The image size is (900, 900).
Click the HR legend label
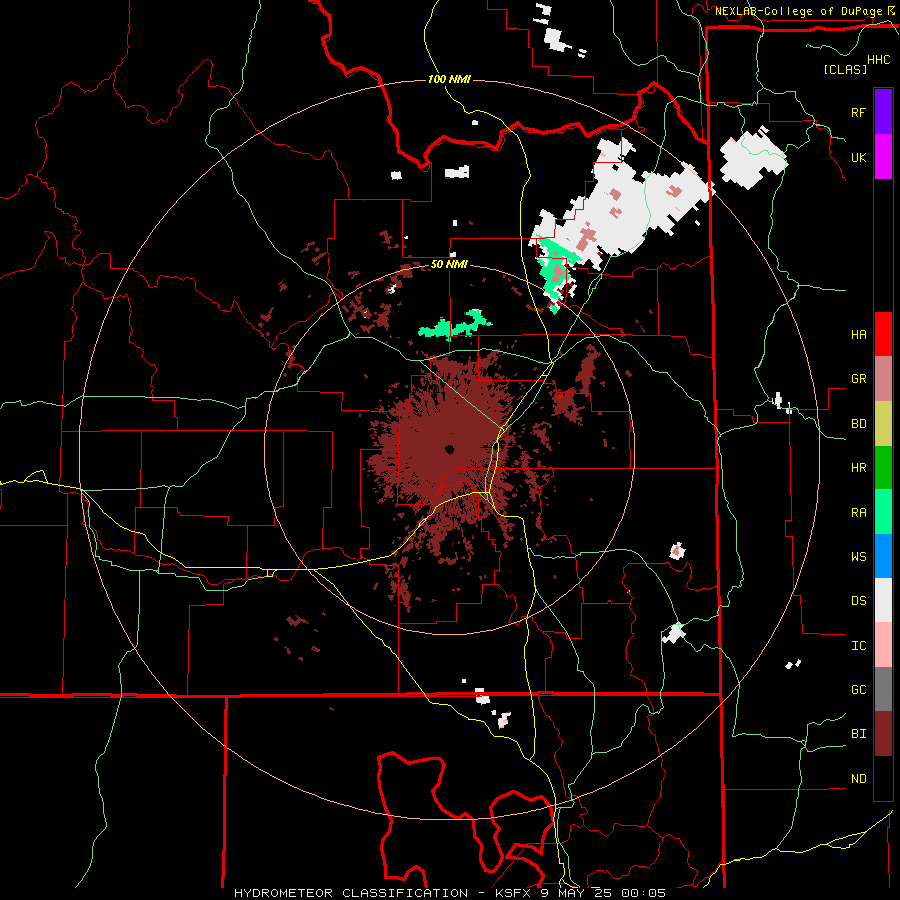[858, 468]
